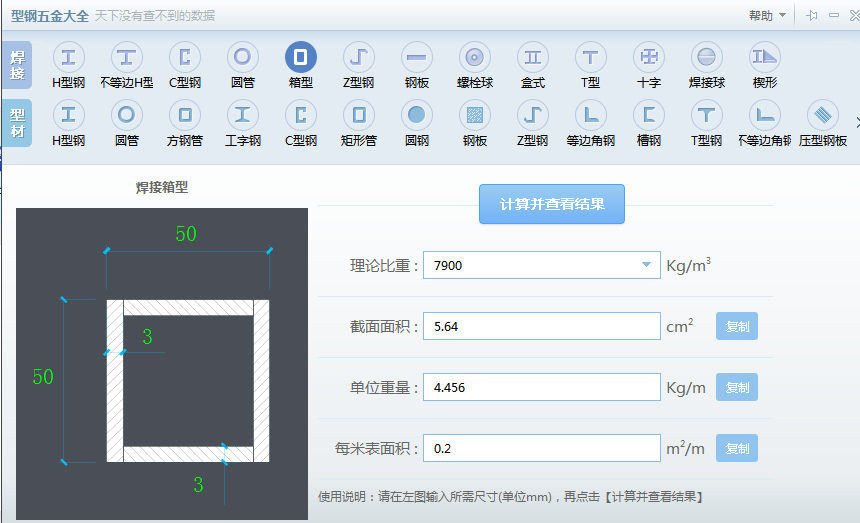This screenshot has height=523, width=860.
Task: Copy the 单位重量 value with 复制
Action: coord(737,387)
